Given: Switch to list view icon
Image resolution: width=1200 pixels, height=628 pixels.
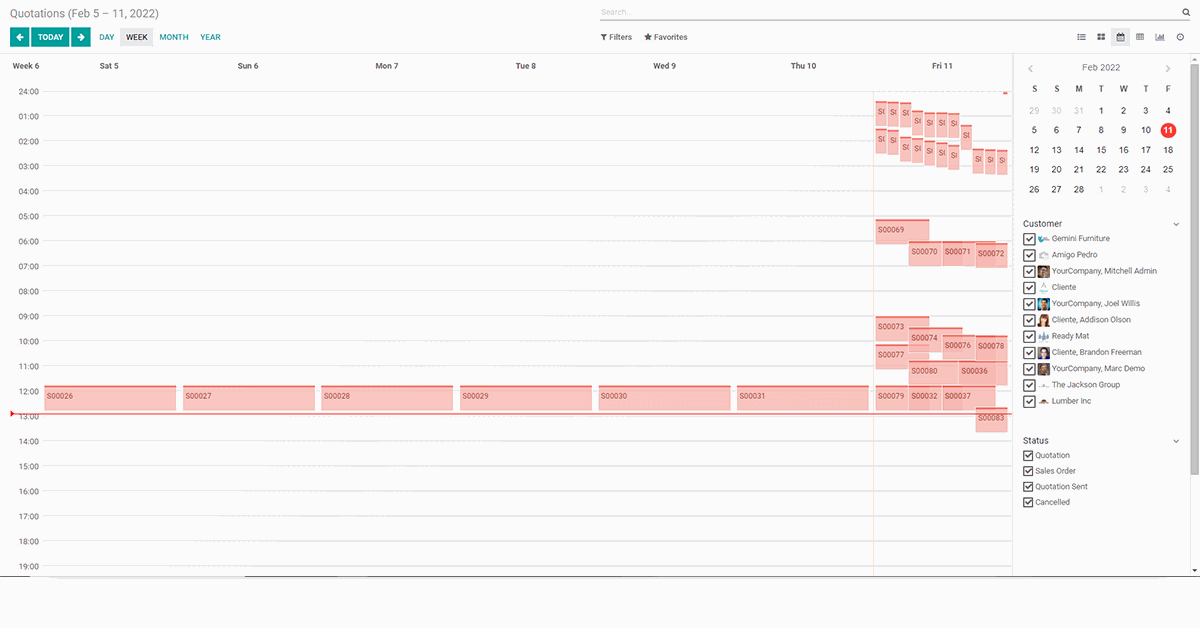Looking at the screenshot, I should click(1081, 37).
